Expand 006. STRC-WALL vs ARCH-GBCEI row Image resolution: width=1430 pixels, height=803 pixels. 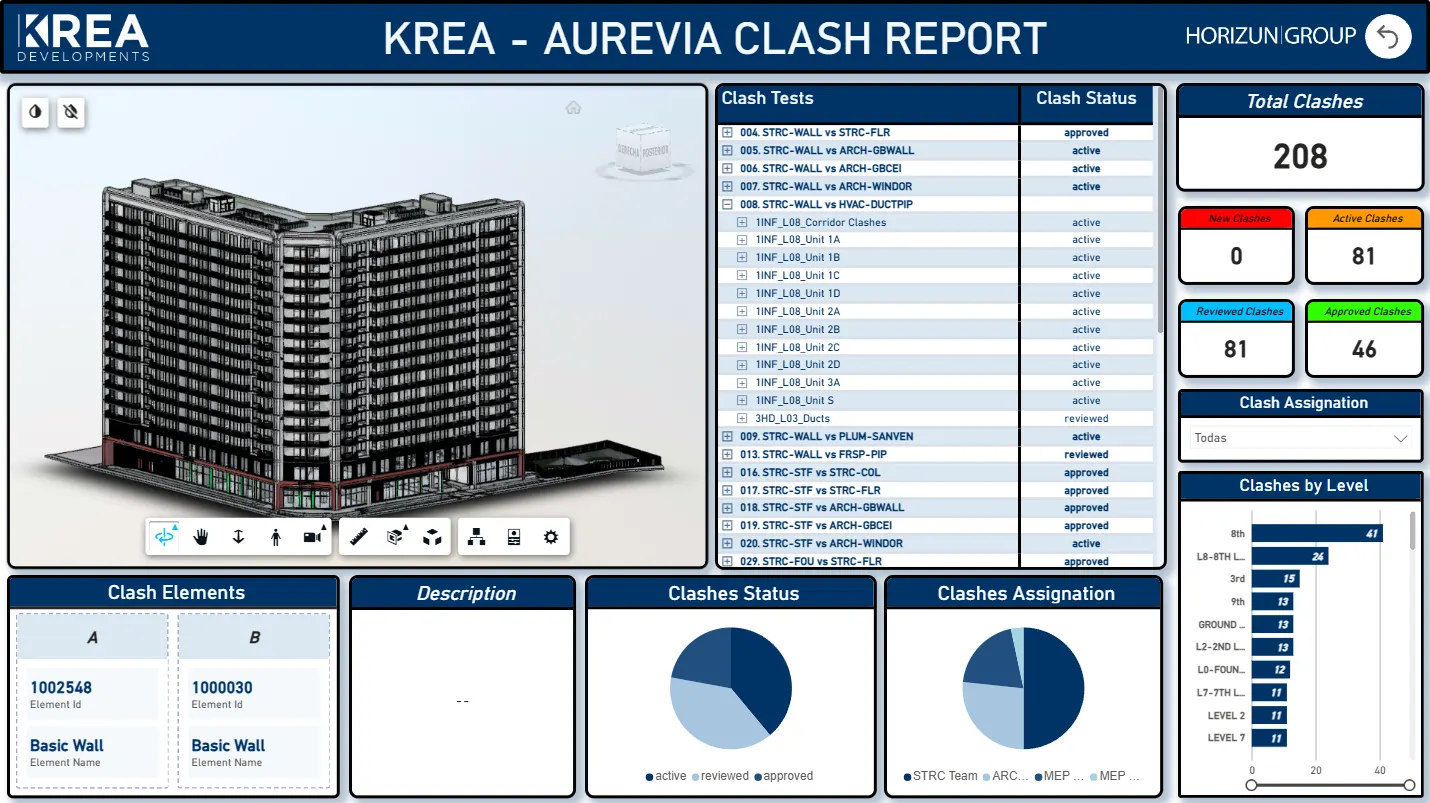tap(728, 168)
